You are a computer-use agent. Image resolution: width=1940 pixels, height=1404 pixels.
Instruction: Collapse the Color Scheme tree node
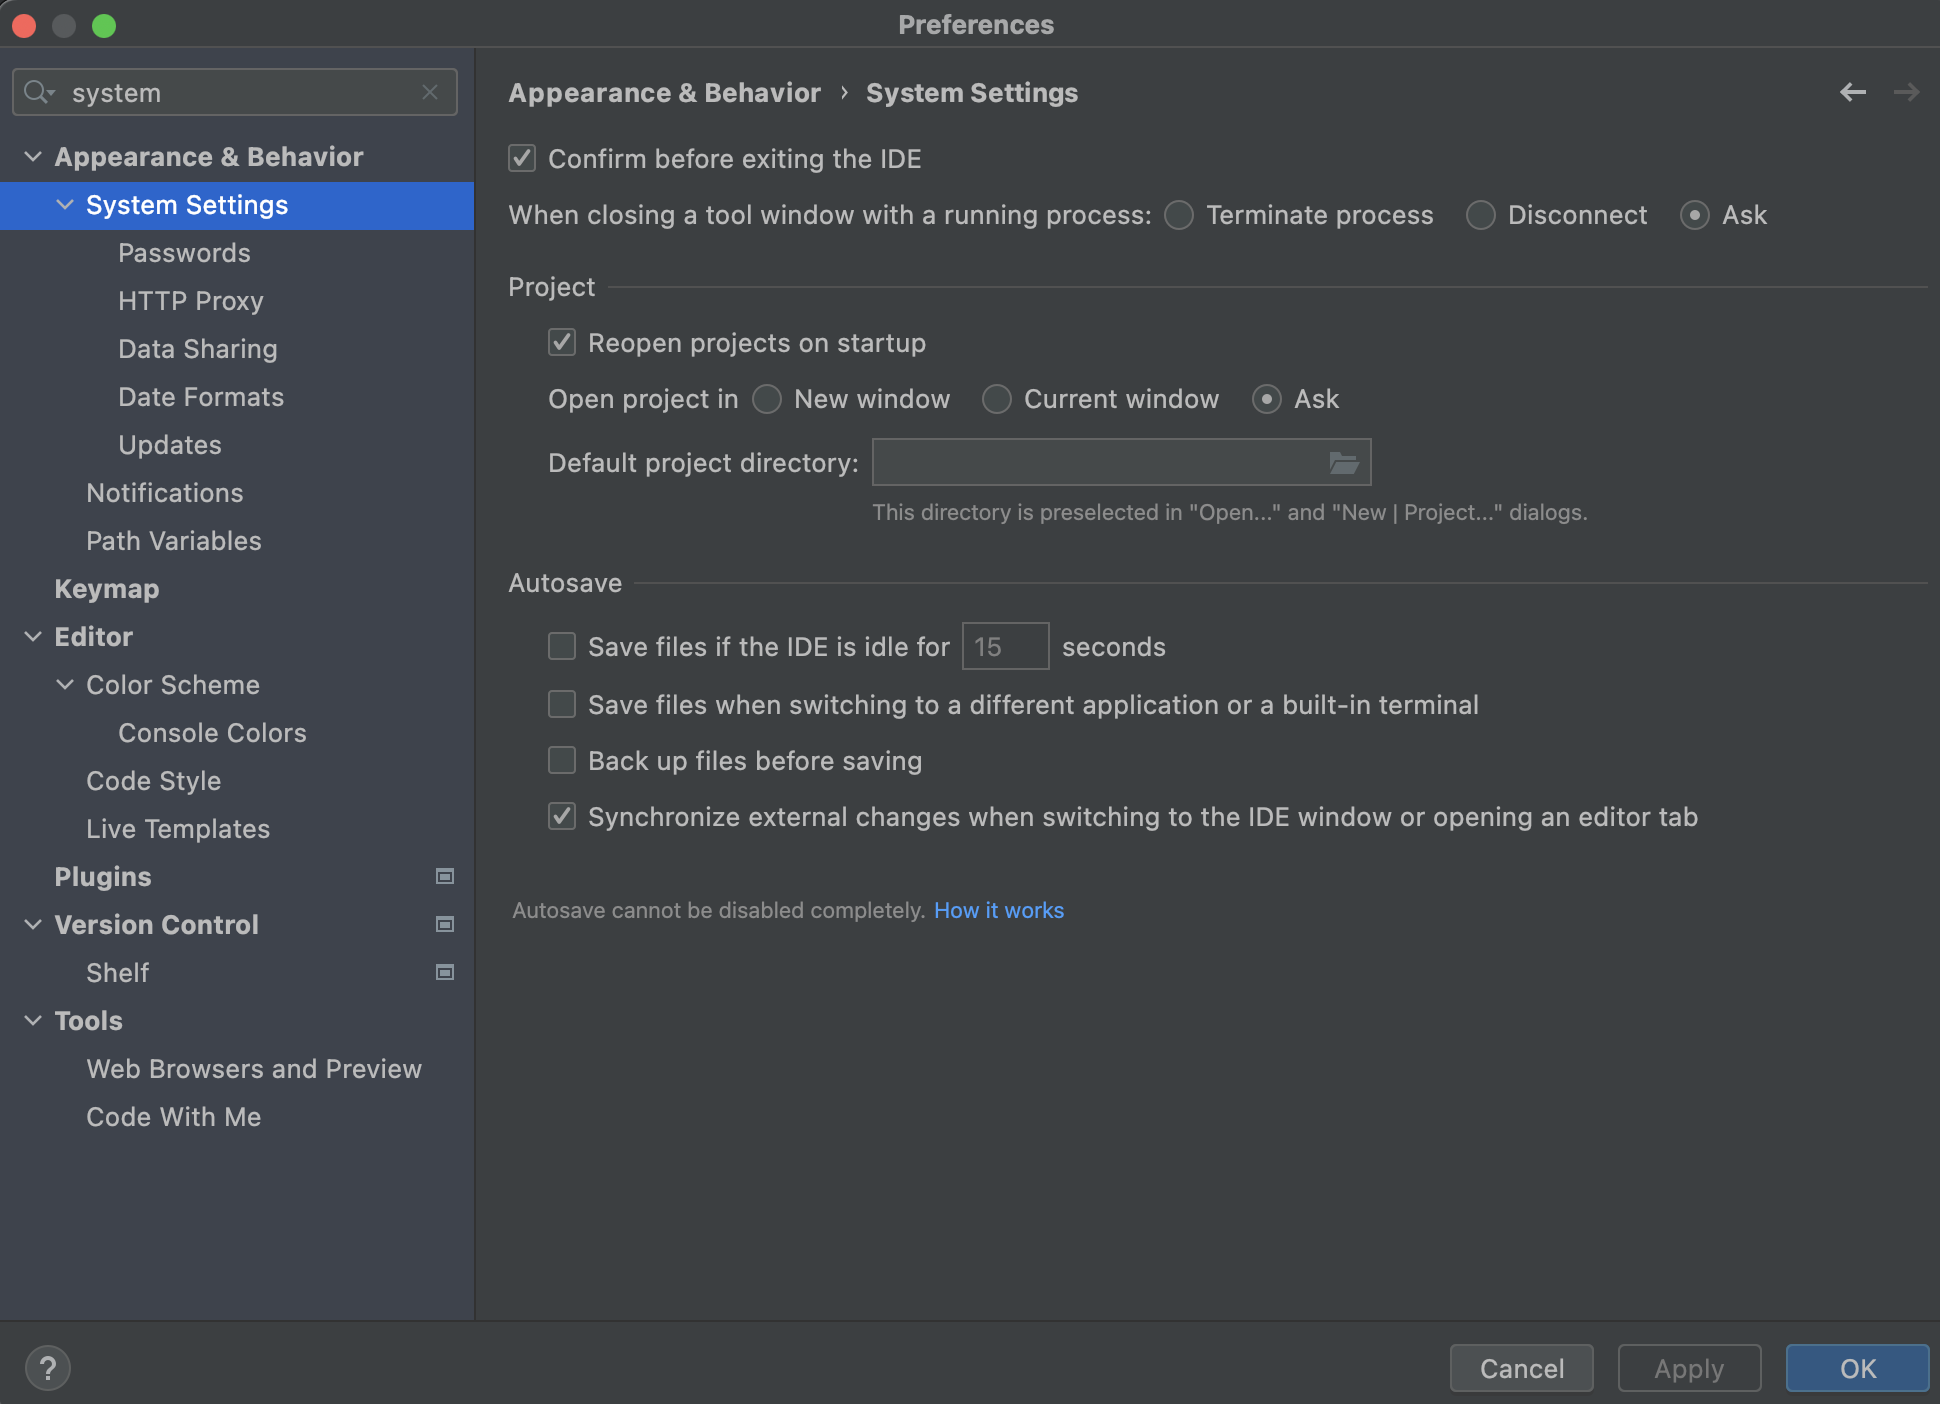(65, 685)
